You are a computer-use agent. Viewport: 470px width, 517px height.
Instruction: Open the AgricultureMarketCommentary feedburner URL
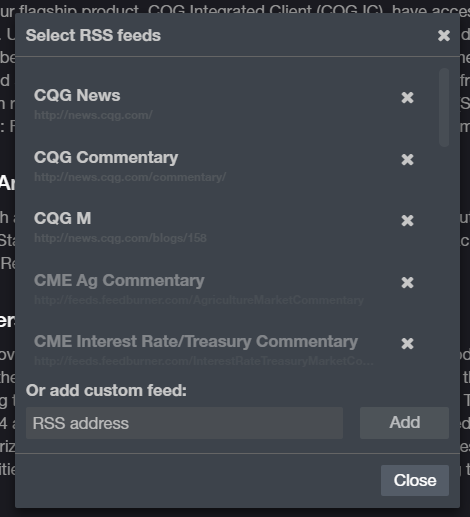click(199, 300)
